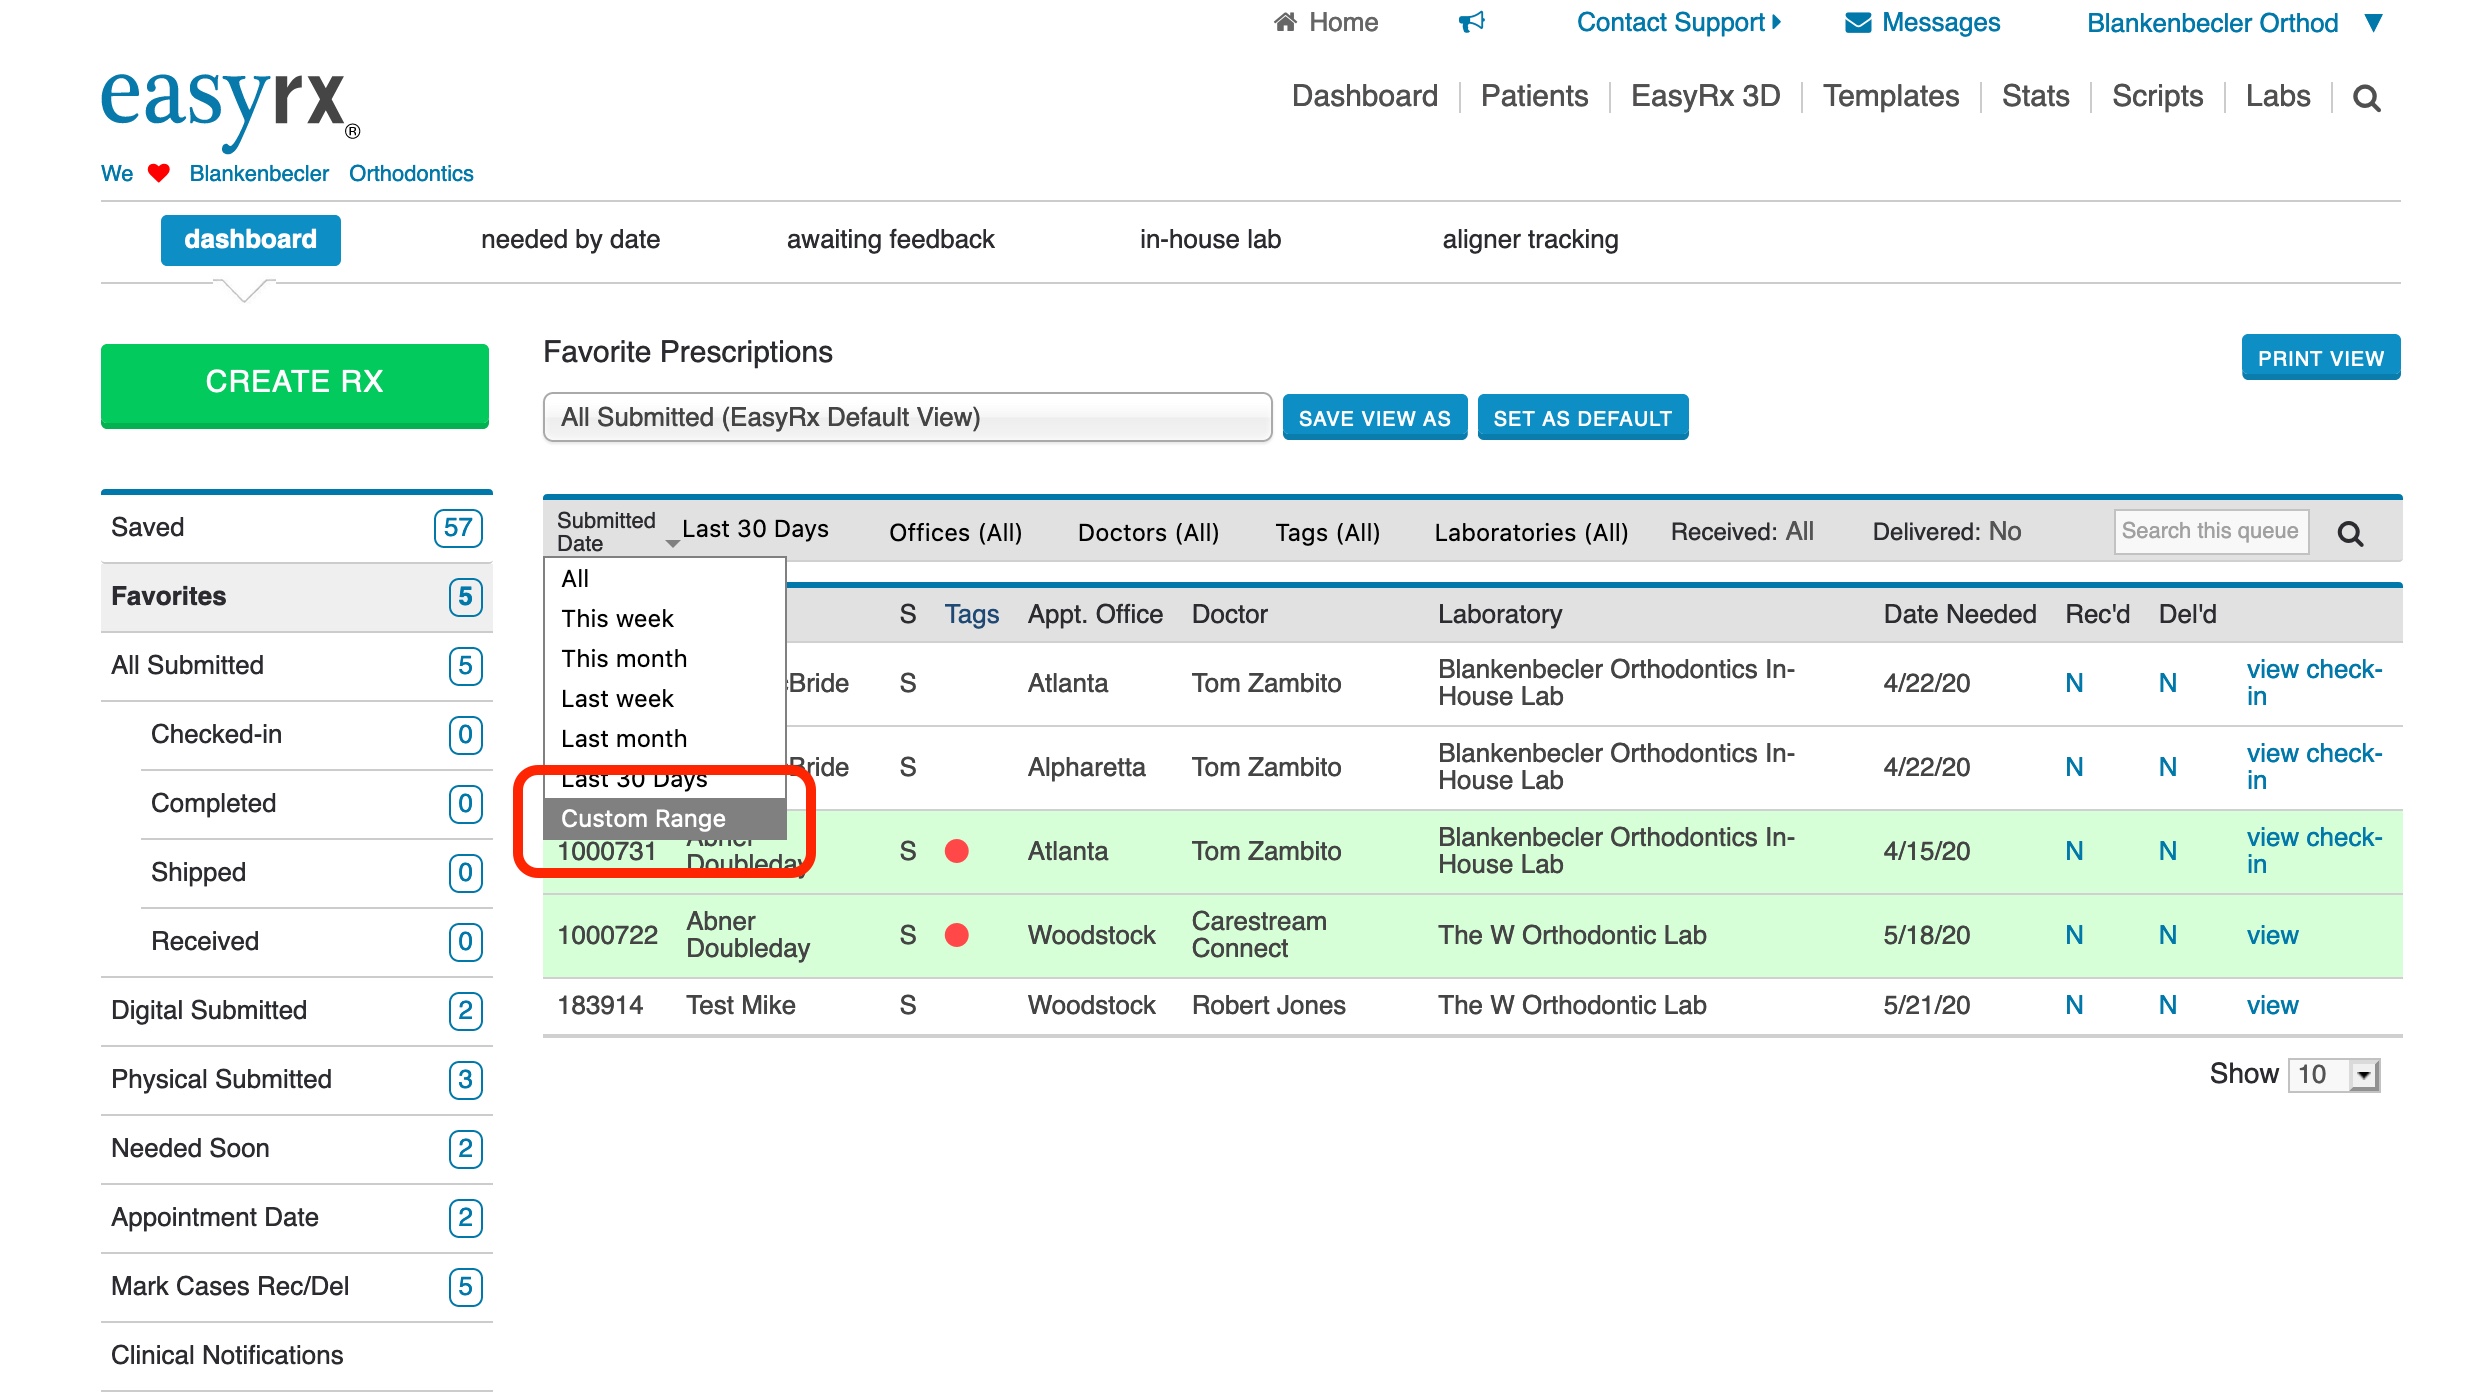Click the megaphone announcements icon
Screen dimensions: 2470x1396
(1471, 22)
